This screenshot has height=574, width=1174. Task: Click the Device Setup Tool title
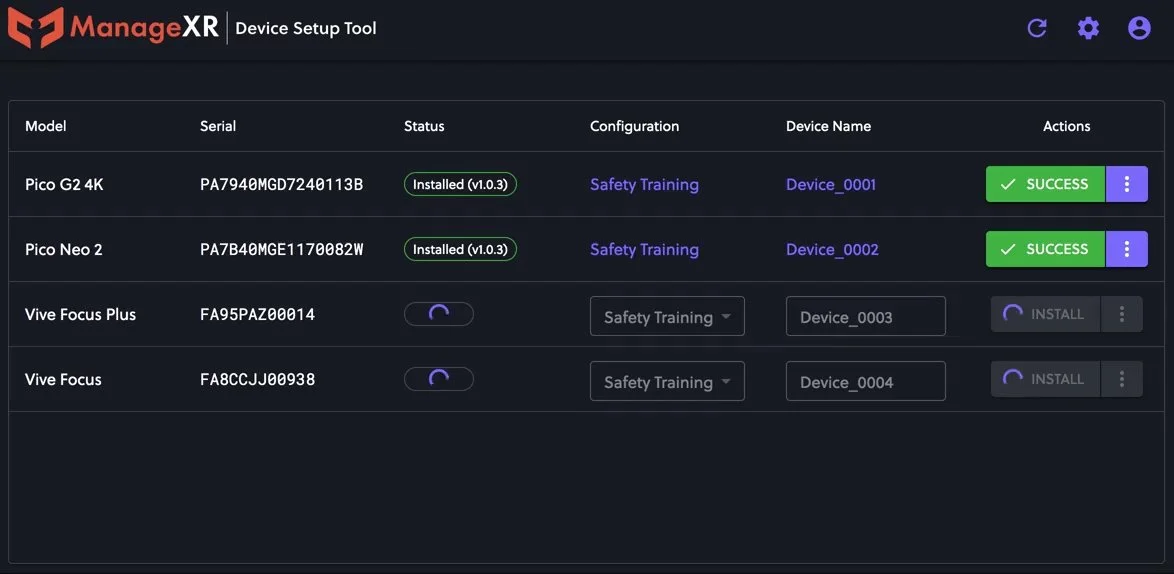305,29
